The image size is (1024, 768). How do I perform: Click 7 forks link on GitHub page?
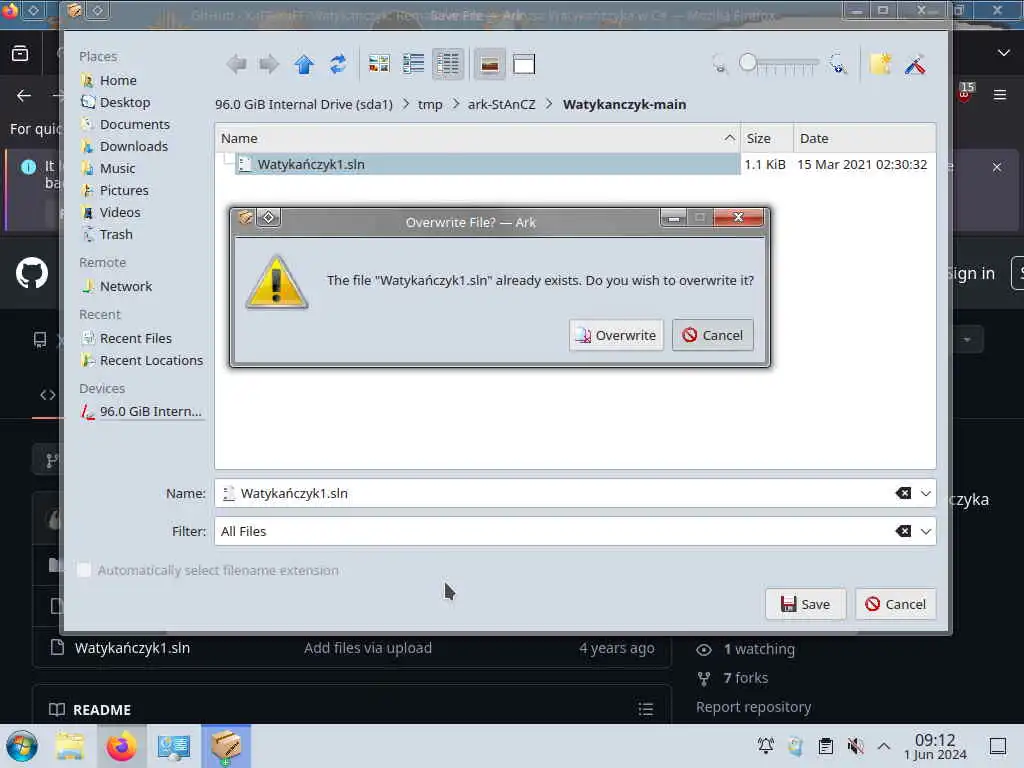(x=745, y=678)
